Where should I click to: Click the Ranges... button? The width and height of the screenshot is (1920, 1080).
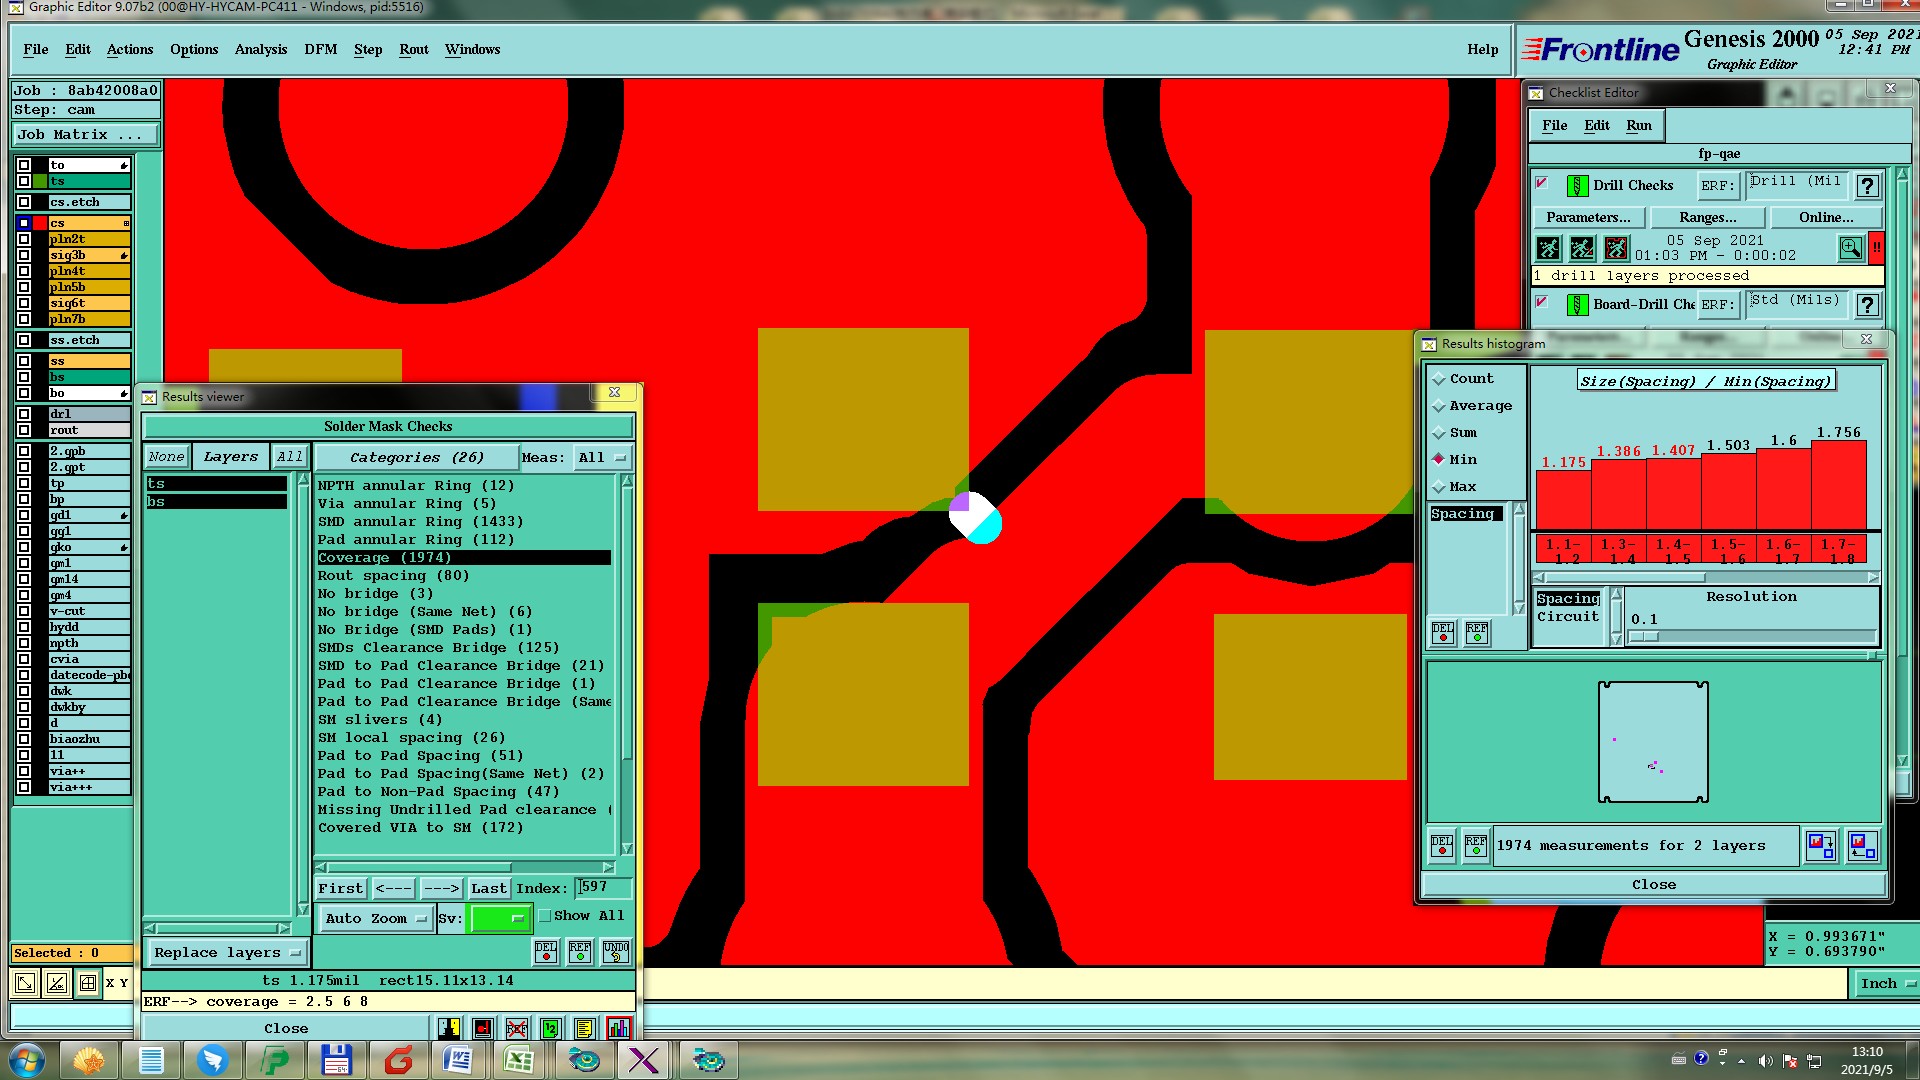coord(1707,217)
